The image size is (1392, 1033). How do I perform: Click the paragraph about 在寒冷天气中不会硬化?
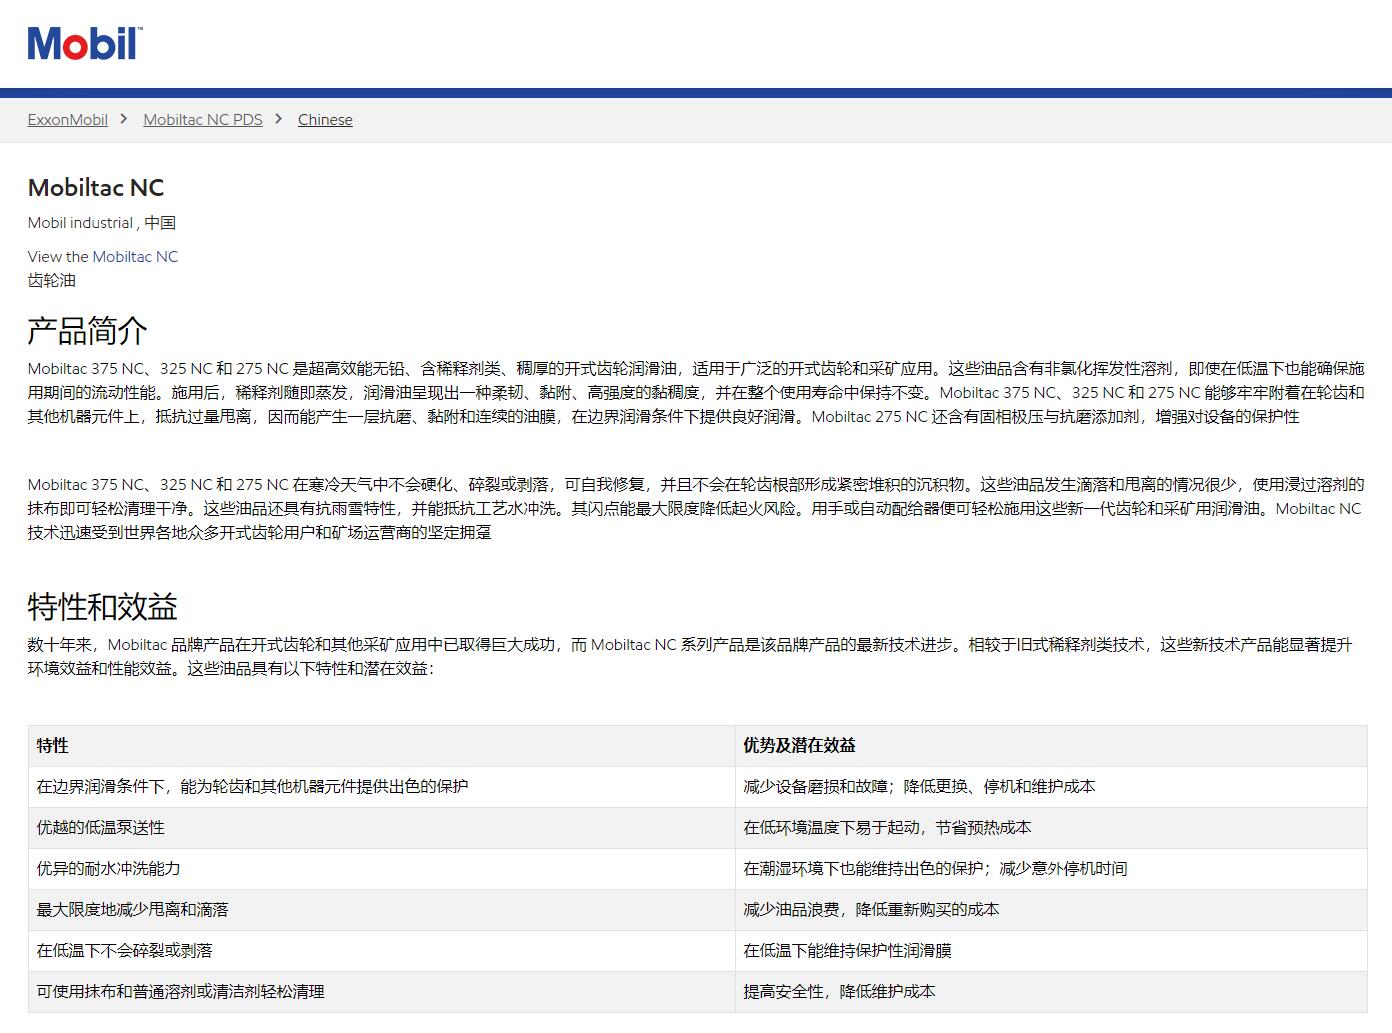click(696, 509)
